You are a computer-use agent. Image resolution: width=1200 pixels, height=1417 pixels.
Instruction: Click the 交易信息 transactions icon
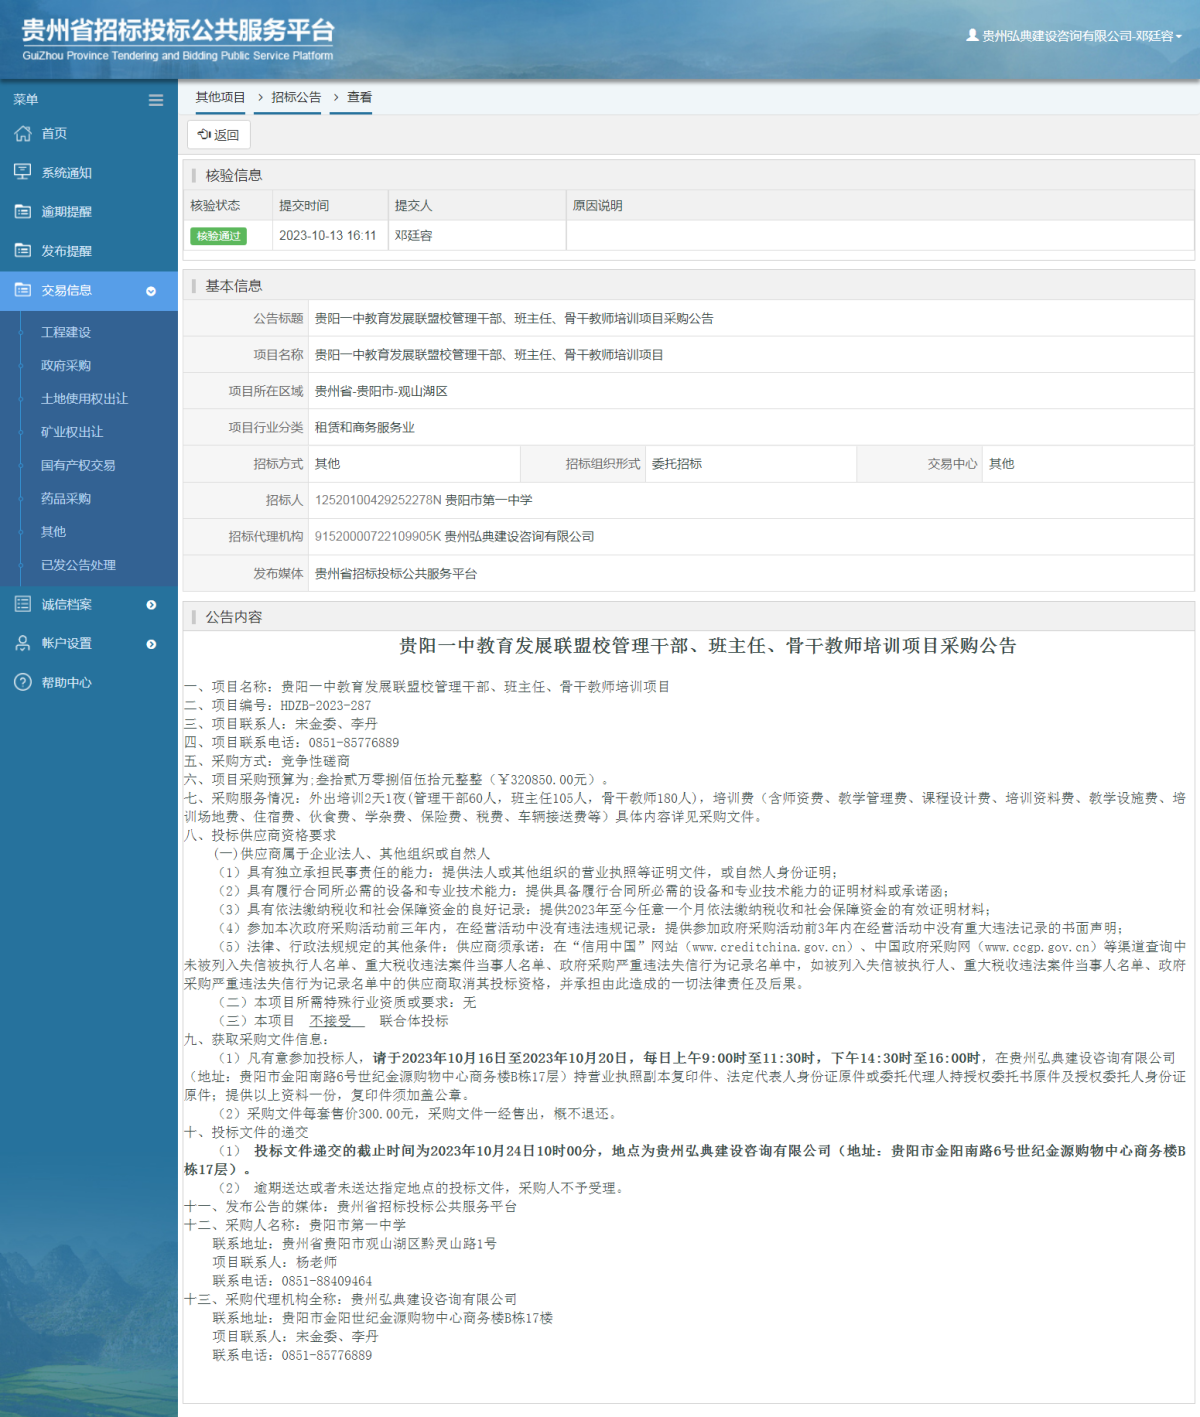22,291
